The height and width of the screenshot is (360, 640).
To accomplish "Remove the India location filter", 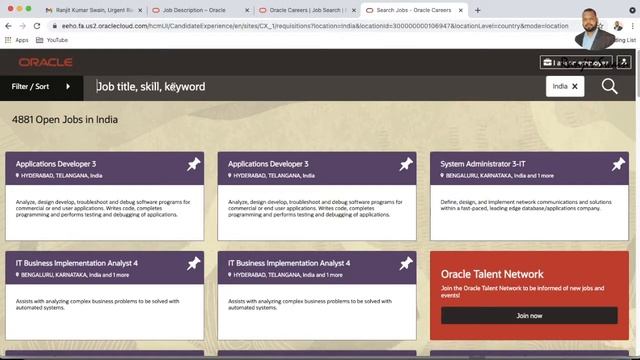I will tap(575, 87).
